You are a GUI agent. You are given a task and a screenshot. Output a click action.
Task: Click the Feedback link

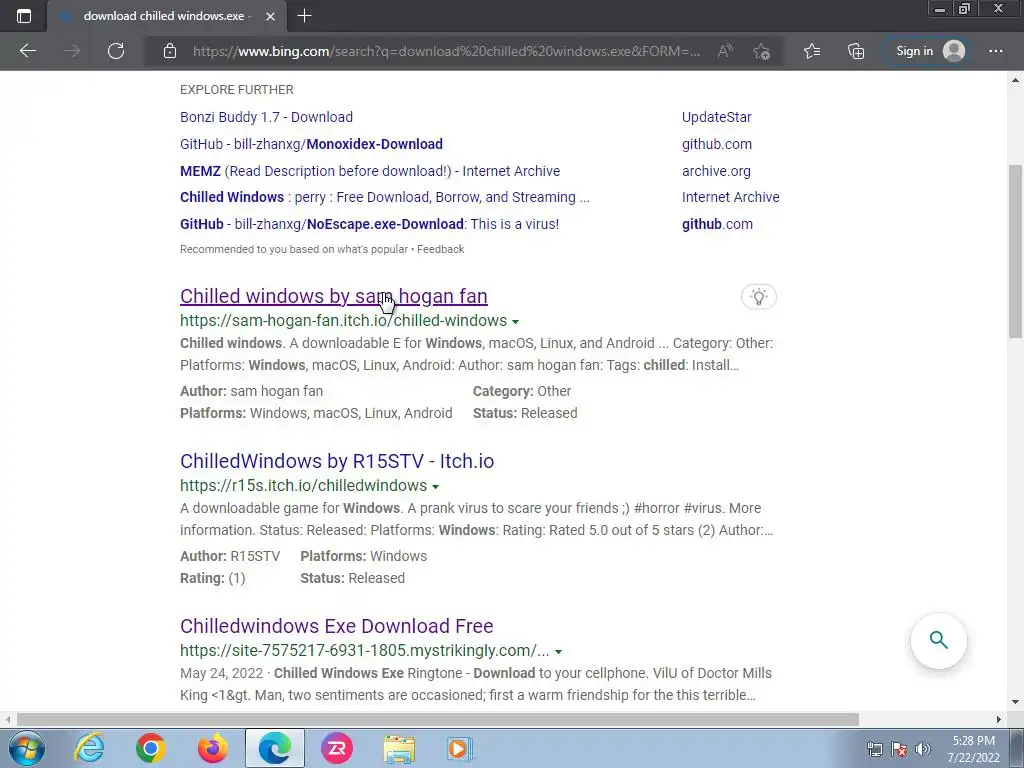pos(441,249)
